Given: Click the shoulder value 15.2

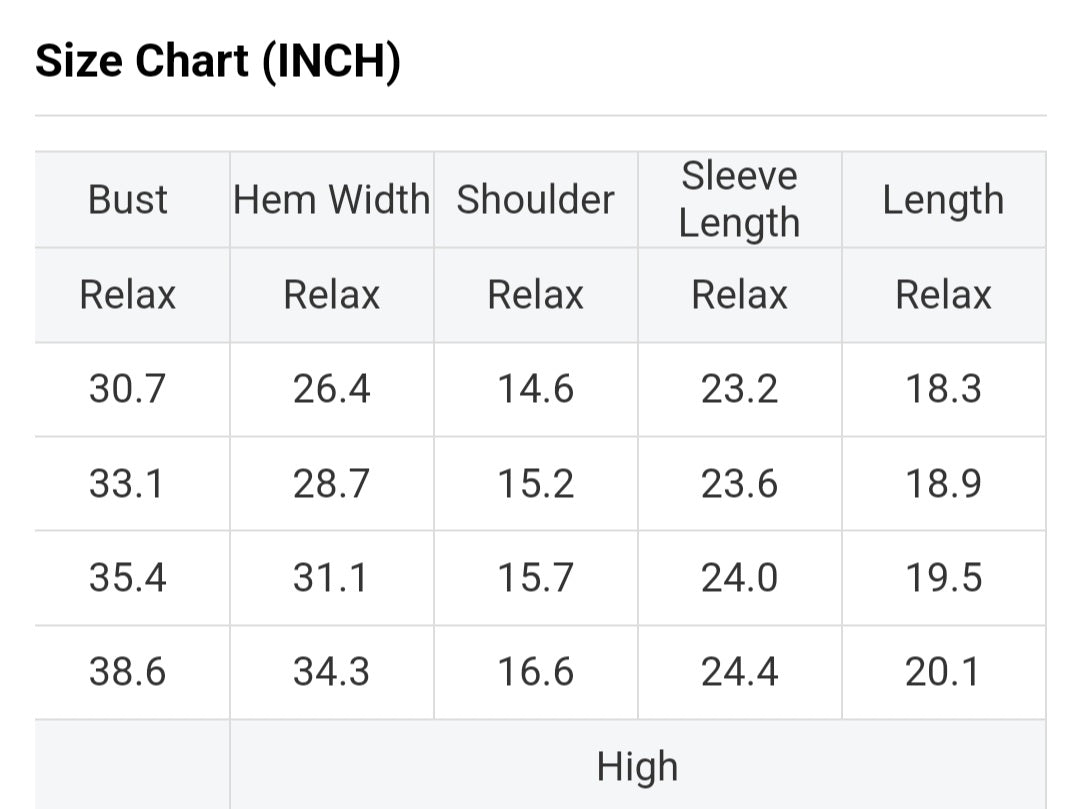Looking at the screenshot, I should [536, 484].
